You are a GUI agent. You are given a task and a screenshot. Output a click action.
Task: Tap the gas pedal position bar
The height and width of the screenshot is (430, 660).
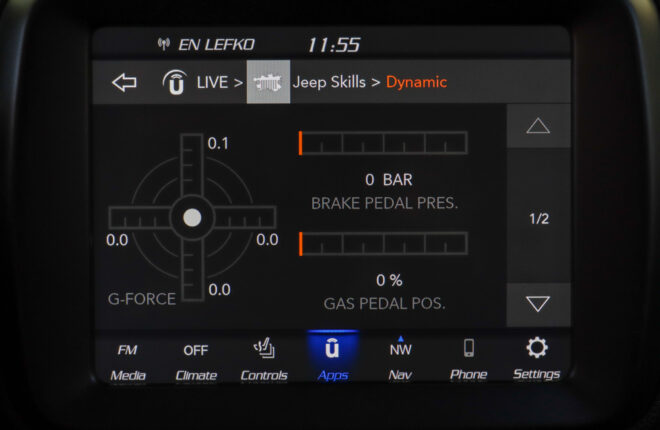[x=383, y=243]
